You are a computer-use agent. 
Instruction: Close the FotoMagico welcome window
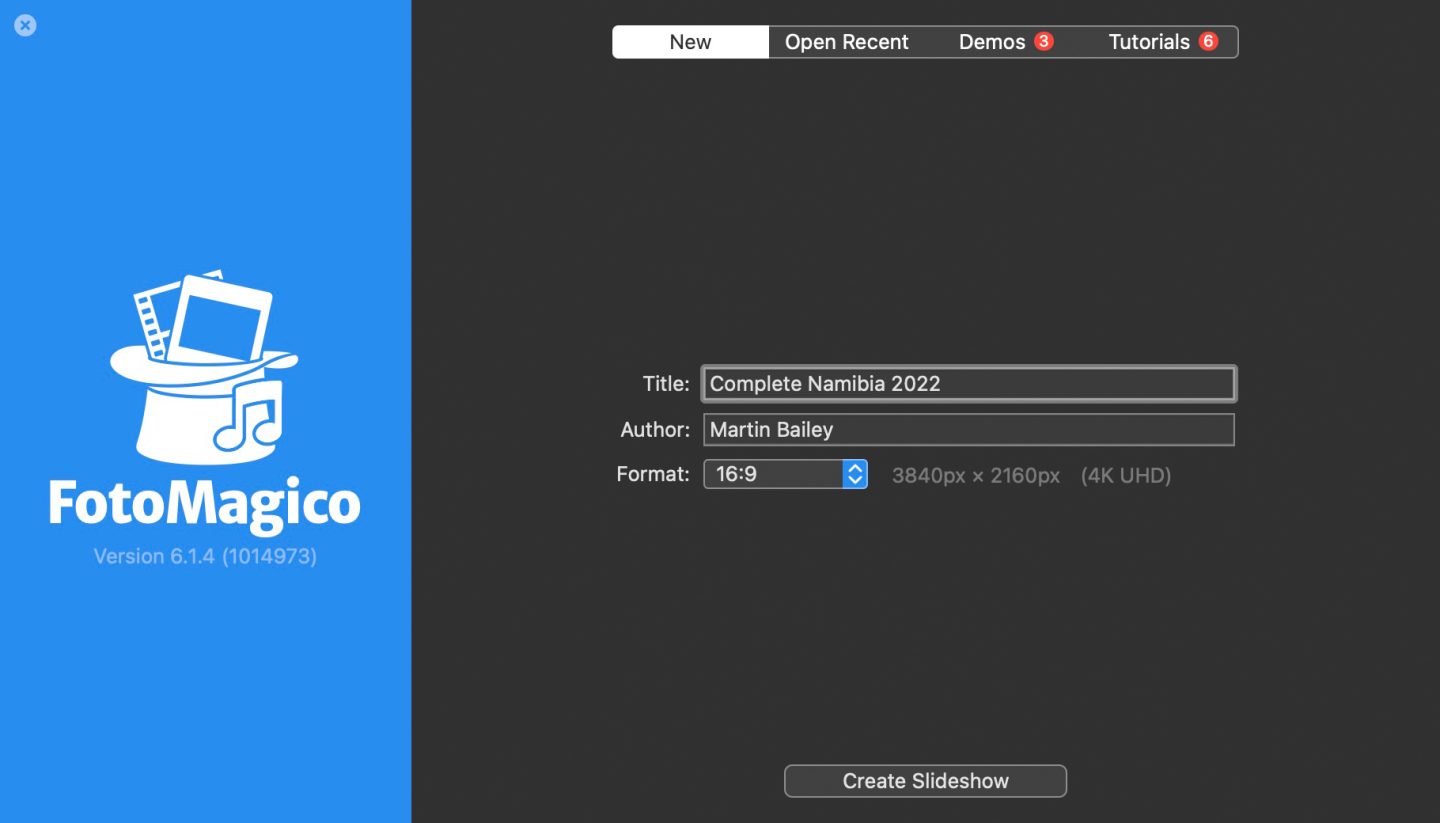click(x=26, y=26)
